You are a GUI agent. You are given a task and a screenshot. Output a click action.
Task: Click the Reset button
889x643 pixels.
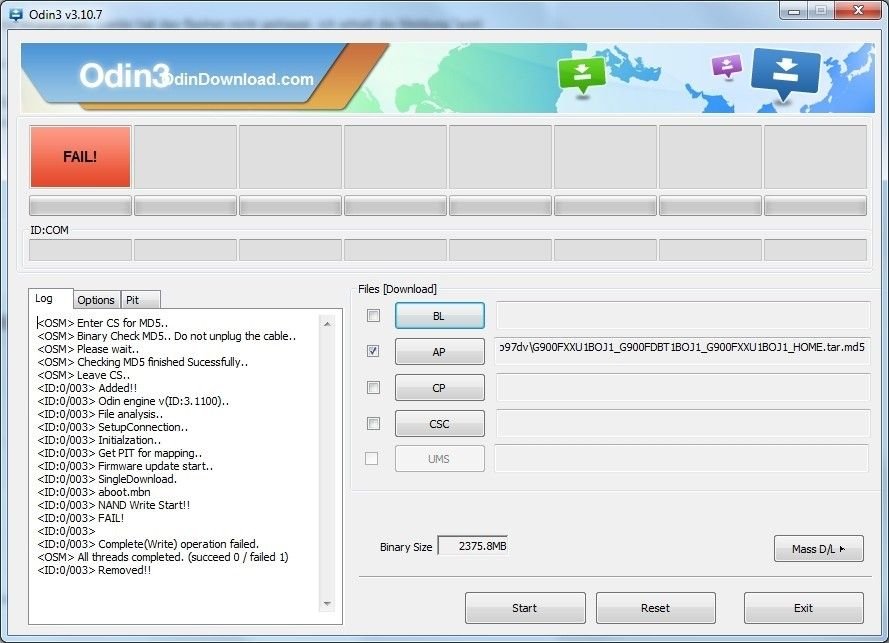click(655, 608)
